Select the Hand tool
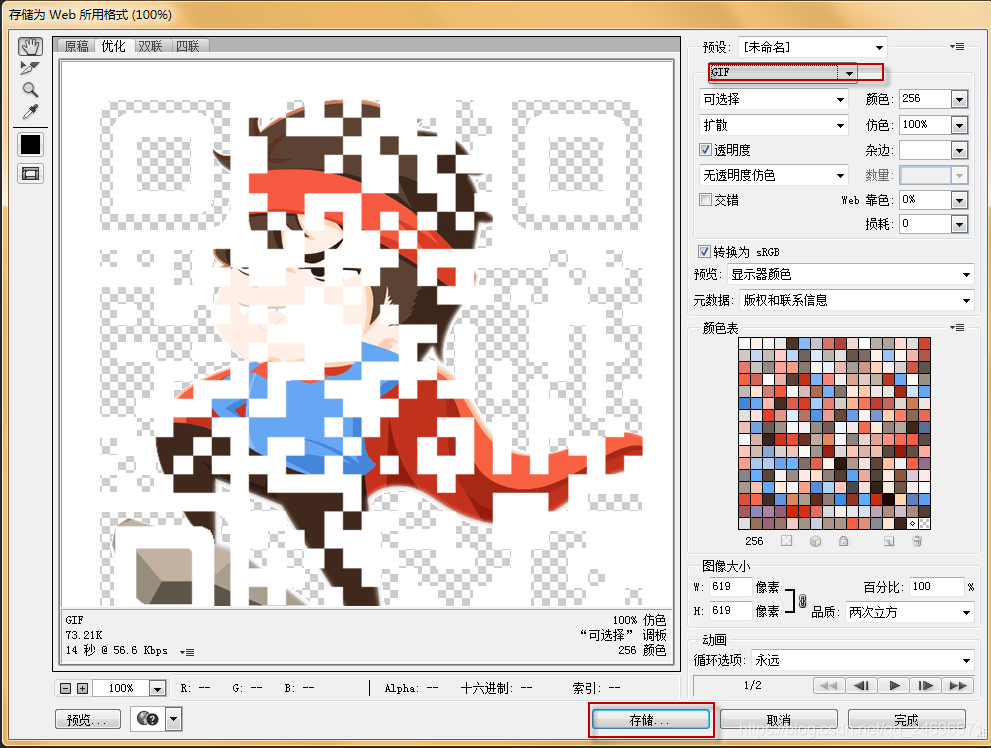 (x=30, y=46)
